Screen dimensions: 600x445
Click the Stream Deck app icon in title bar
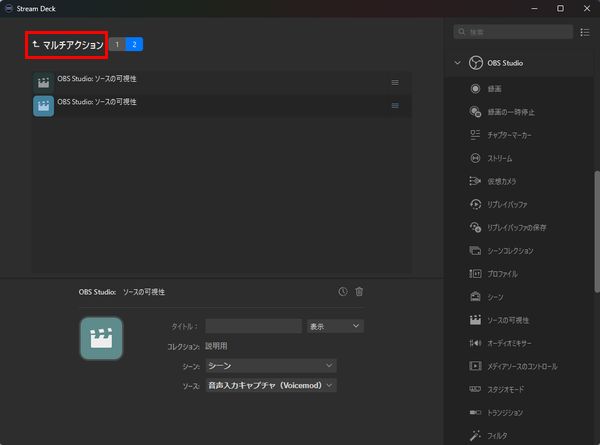[8, 8]
